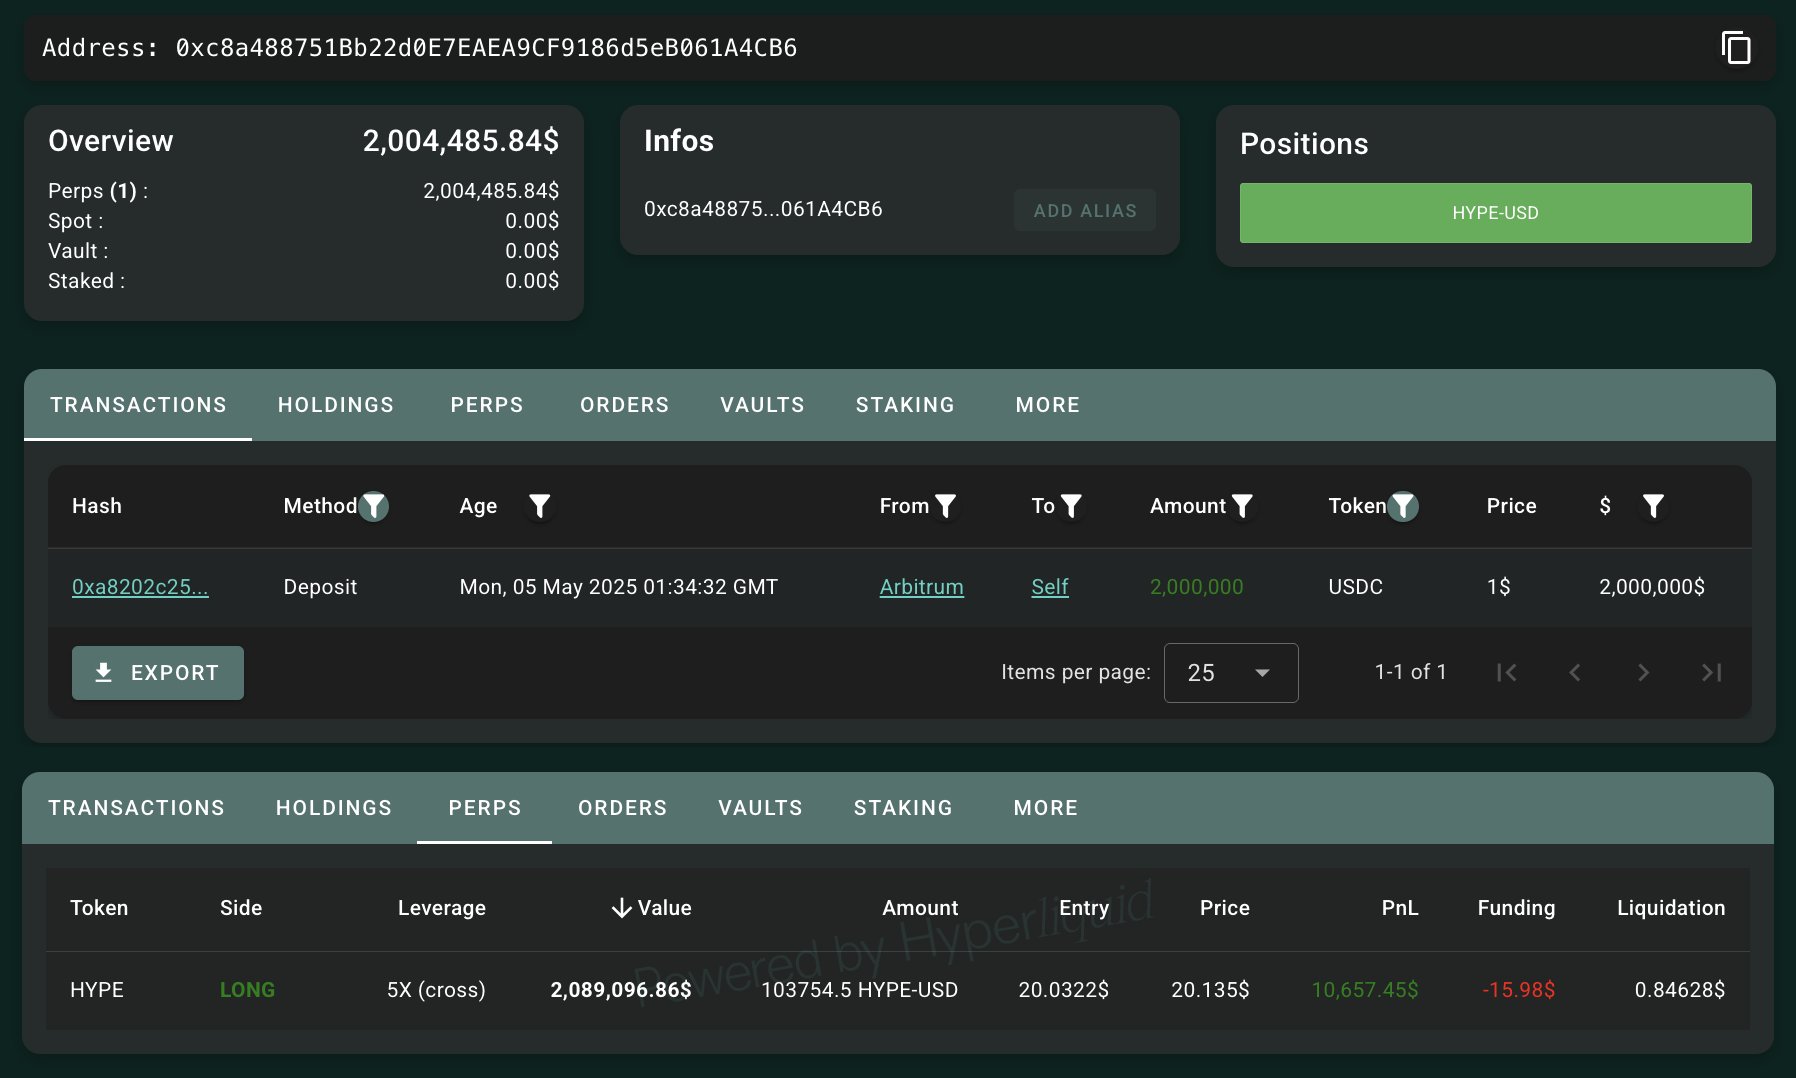Go to the next transactions page
1796x1078 pixels.
[1643, 673]
